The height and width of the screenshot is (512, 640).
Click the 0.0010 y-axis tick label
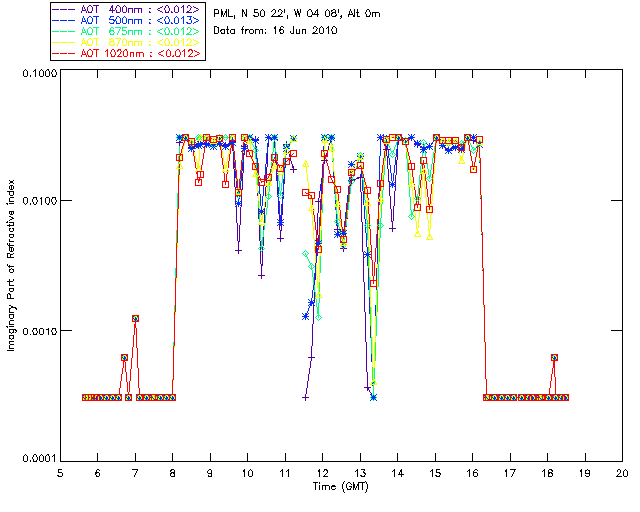[x=40, y=330]
